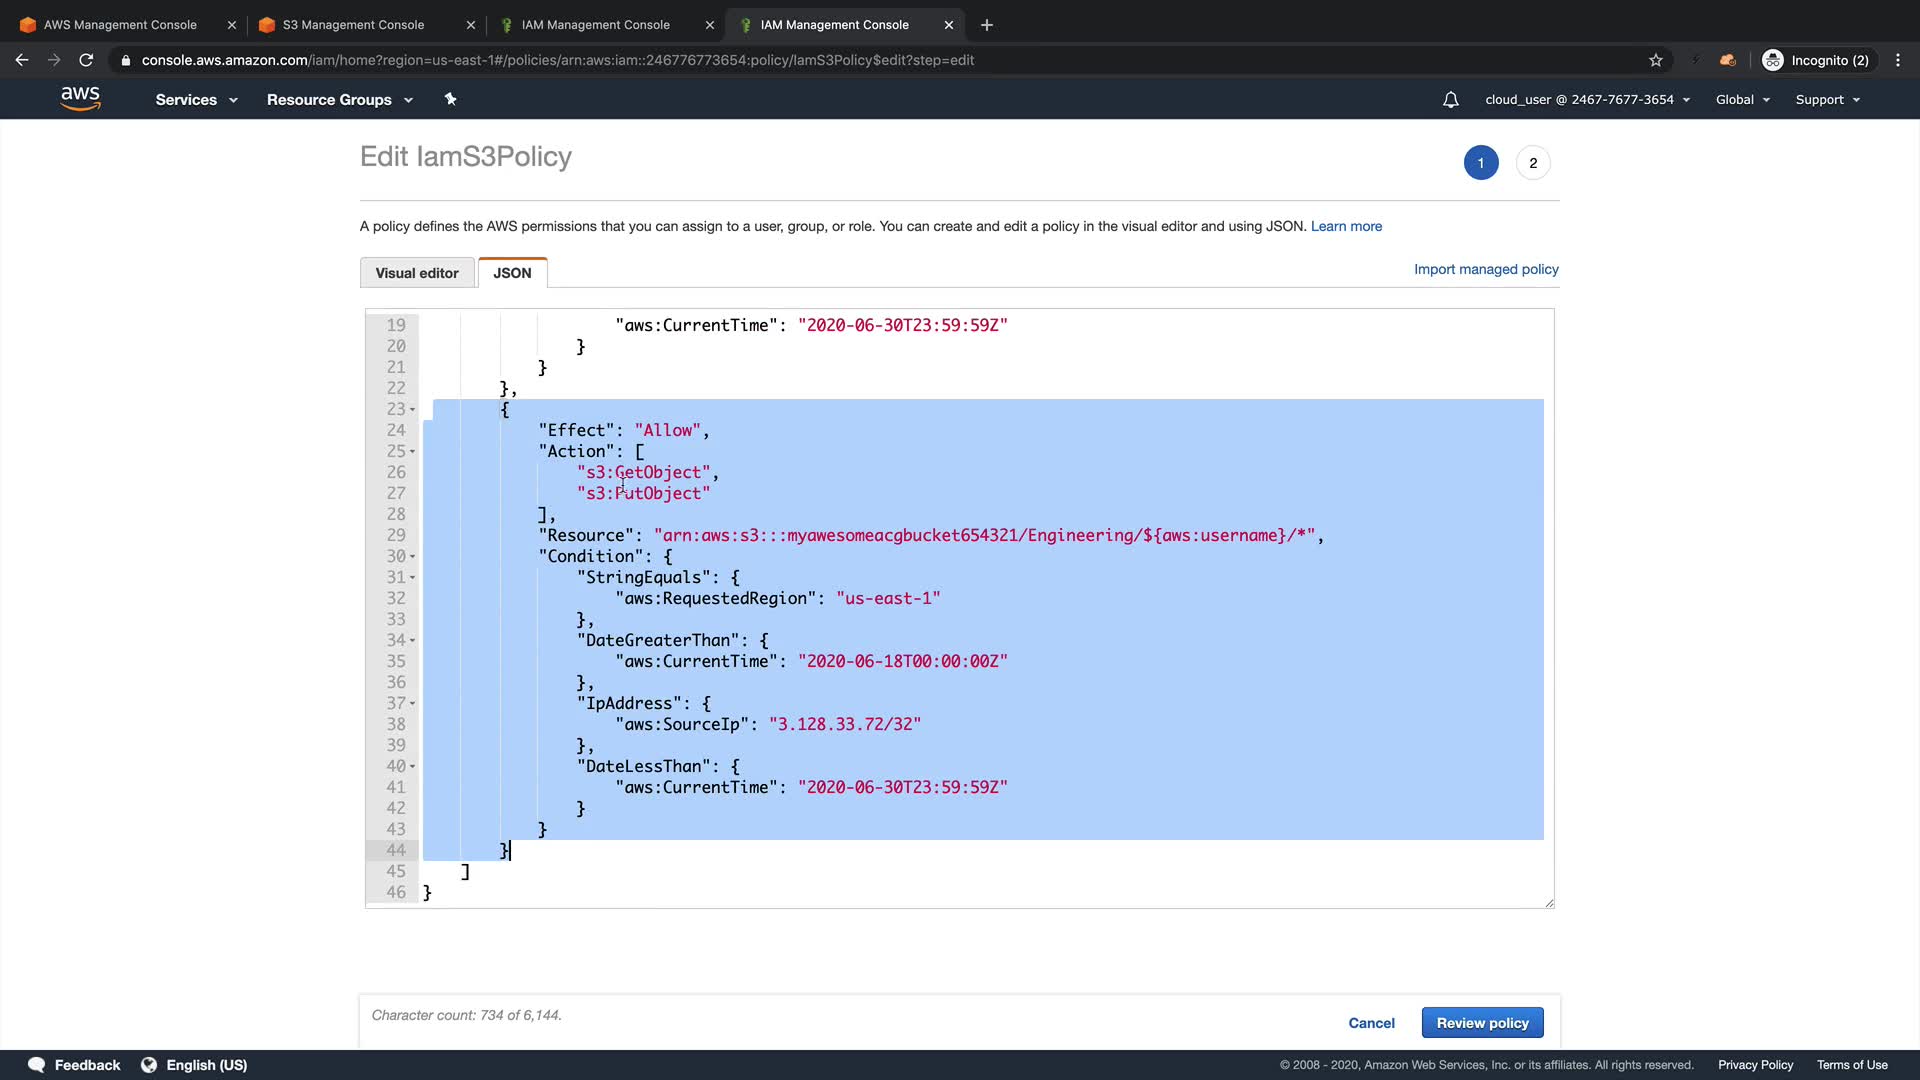Open the Global region dropdown
Image resolution: width=1920 pixels, height=1080 pixels.
pos(1742,100)
